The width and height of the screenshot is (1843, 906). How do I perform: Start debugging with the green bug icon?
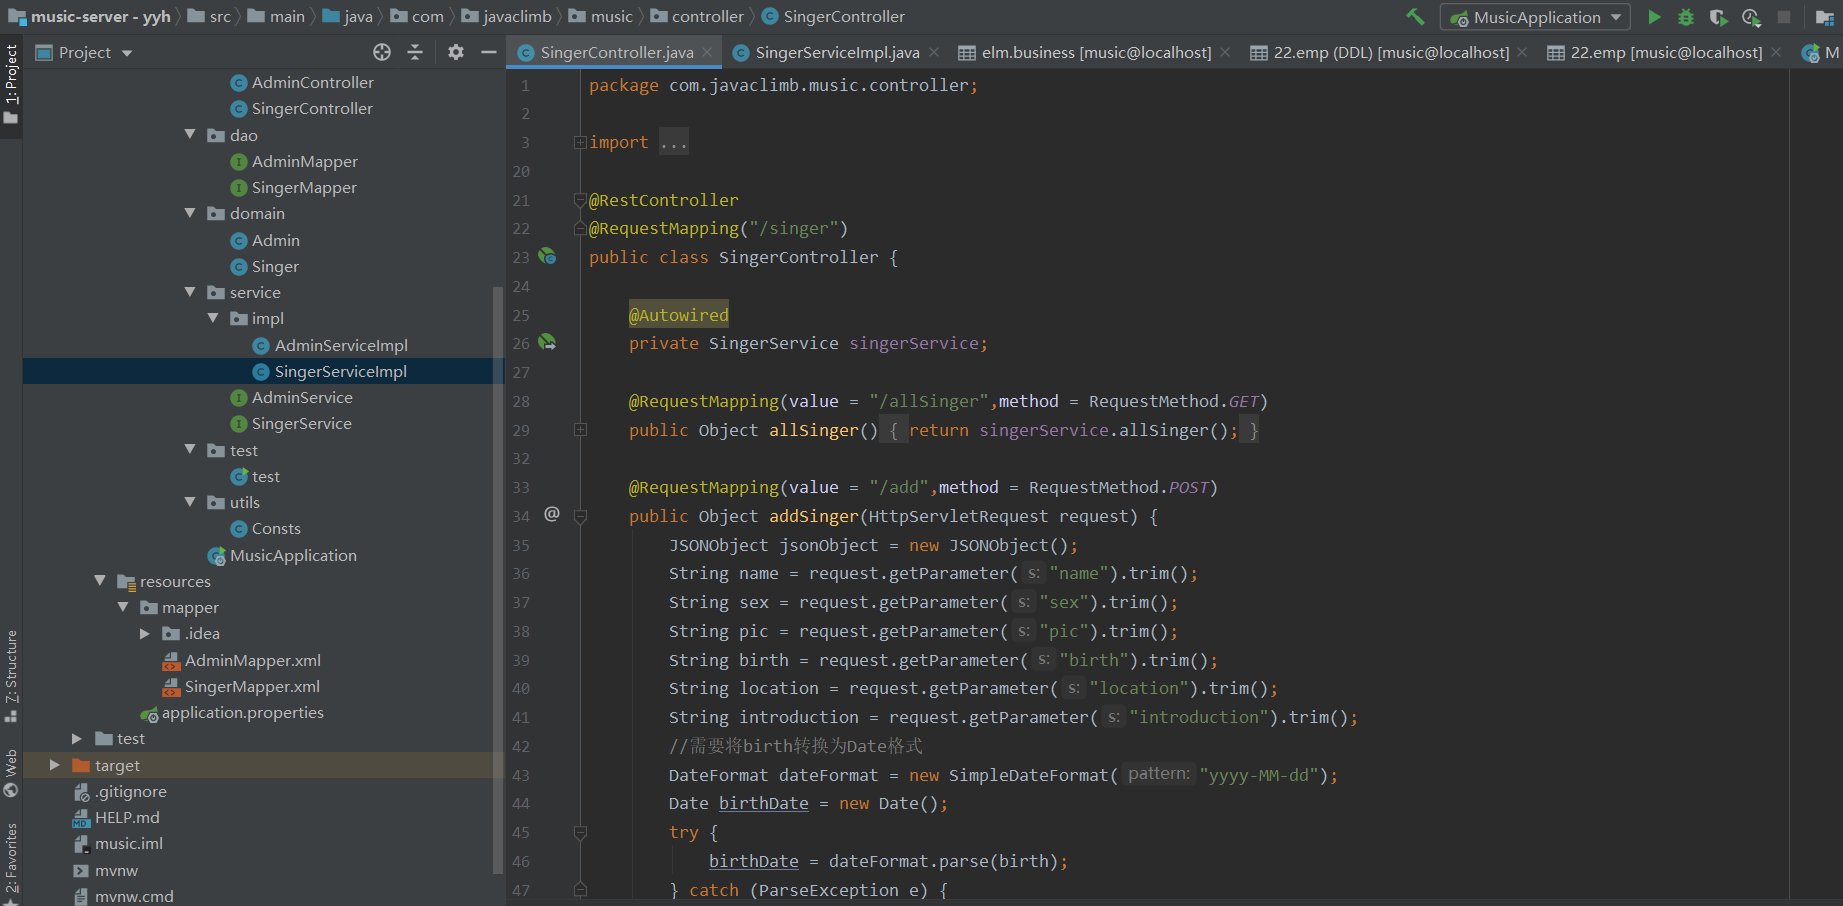point(1686,17)
